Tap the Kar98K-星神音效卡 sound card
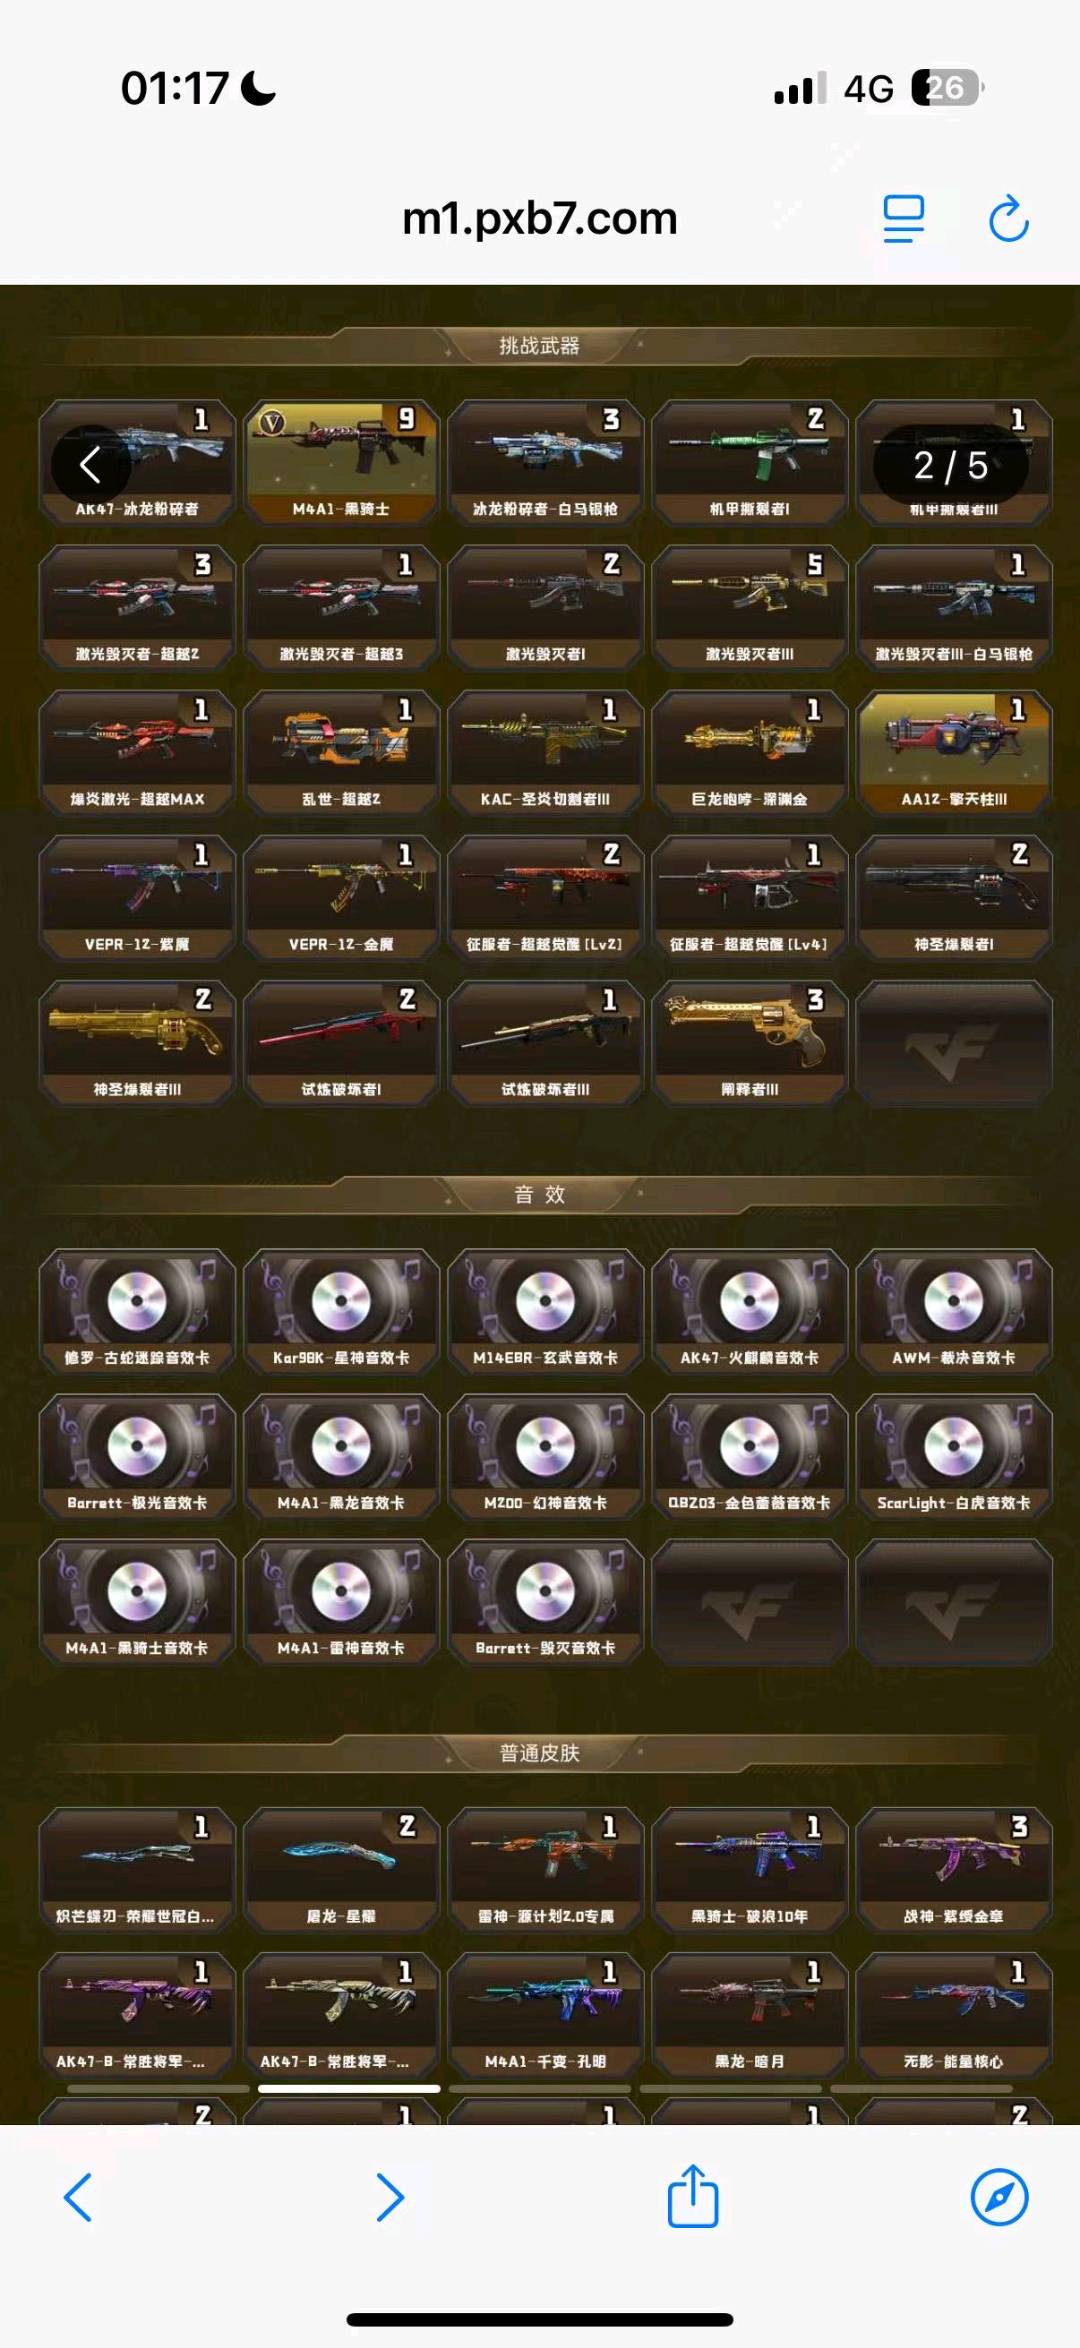This screenshot has height=2348, width=1080. (341, 1311)
